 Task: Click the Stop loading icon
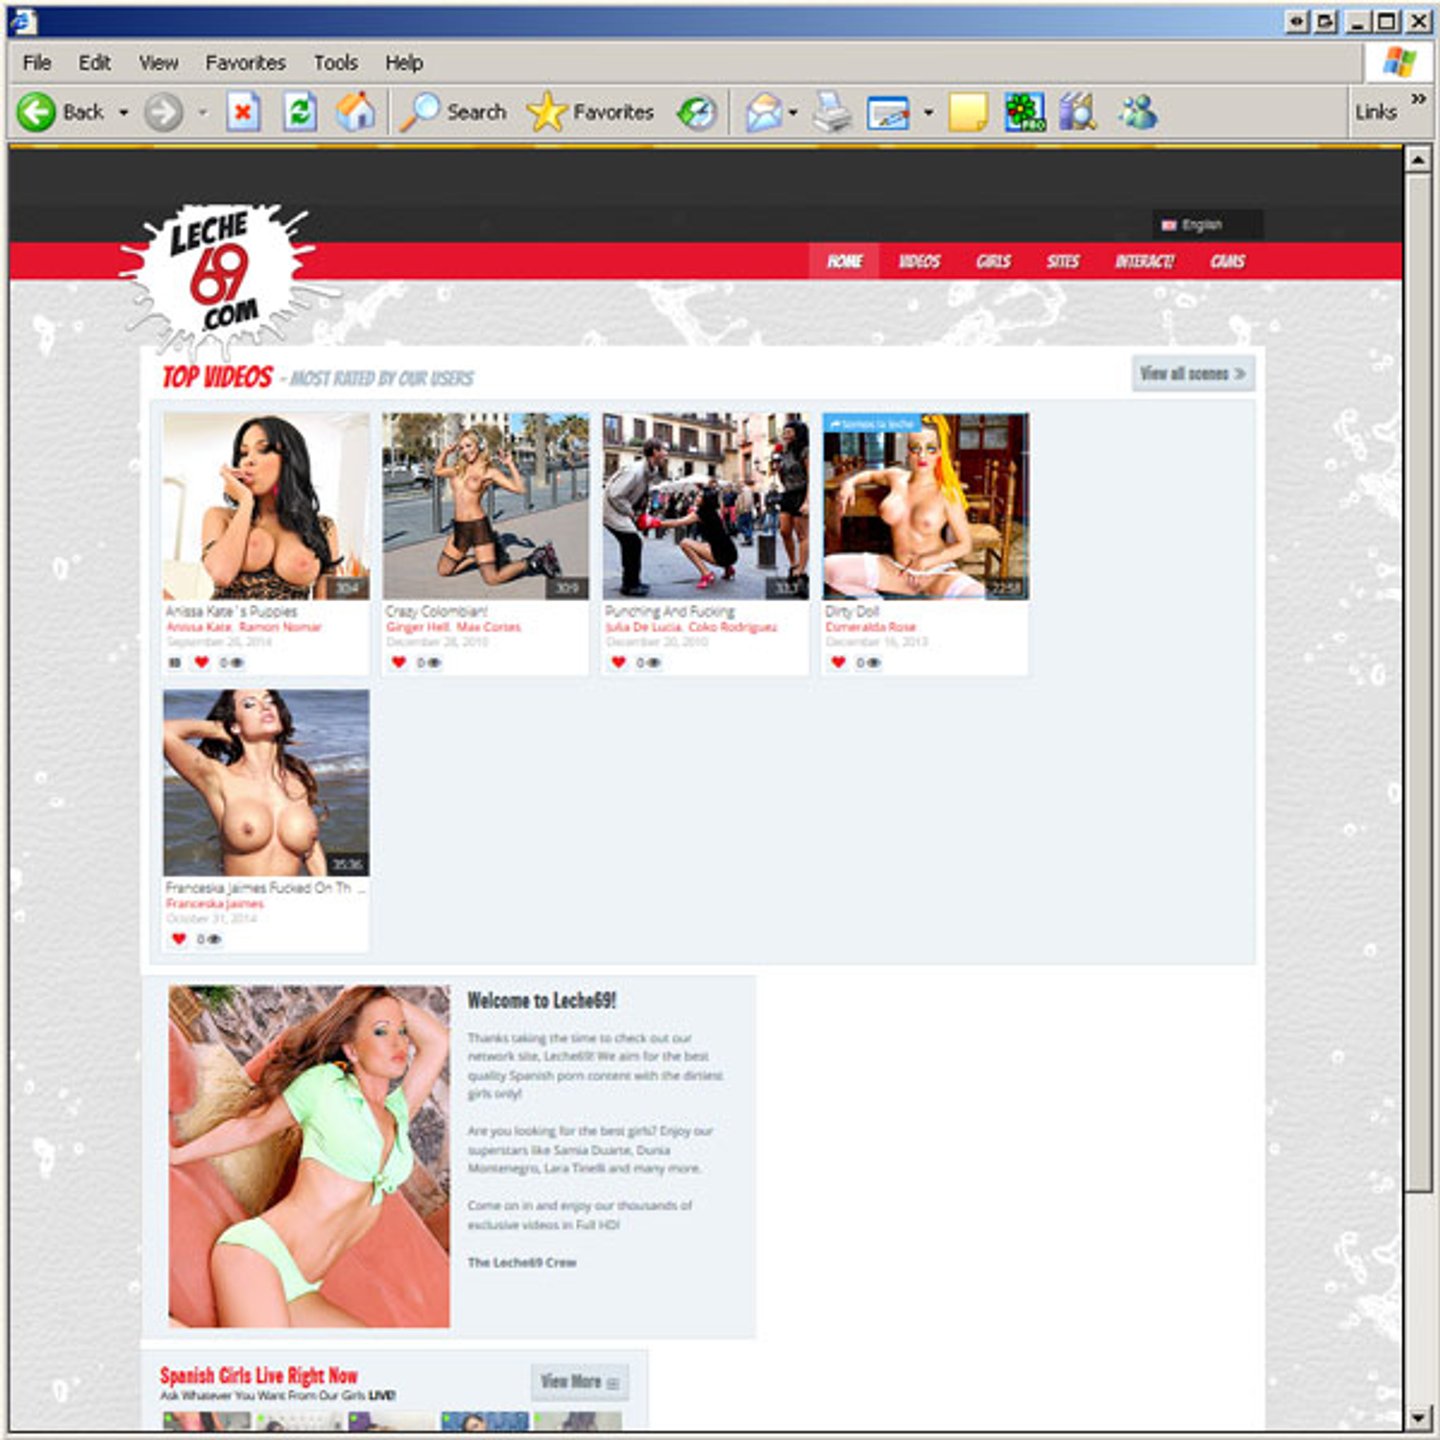243,112
